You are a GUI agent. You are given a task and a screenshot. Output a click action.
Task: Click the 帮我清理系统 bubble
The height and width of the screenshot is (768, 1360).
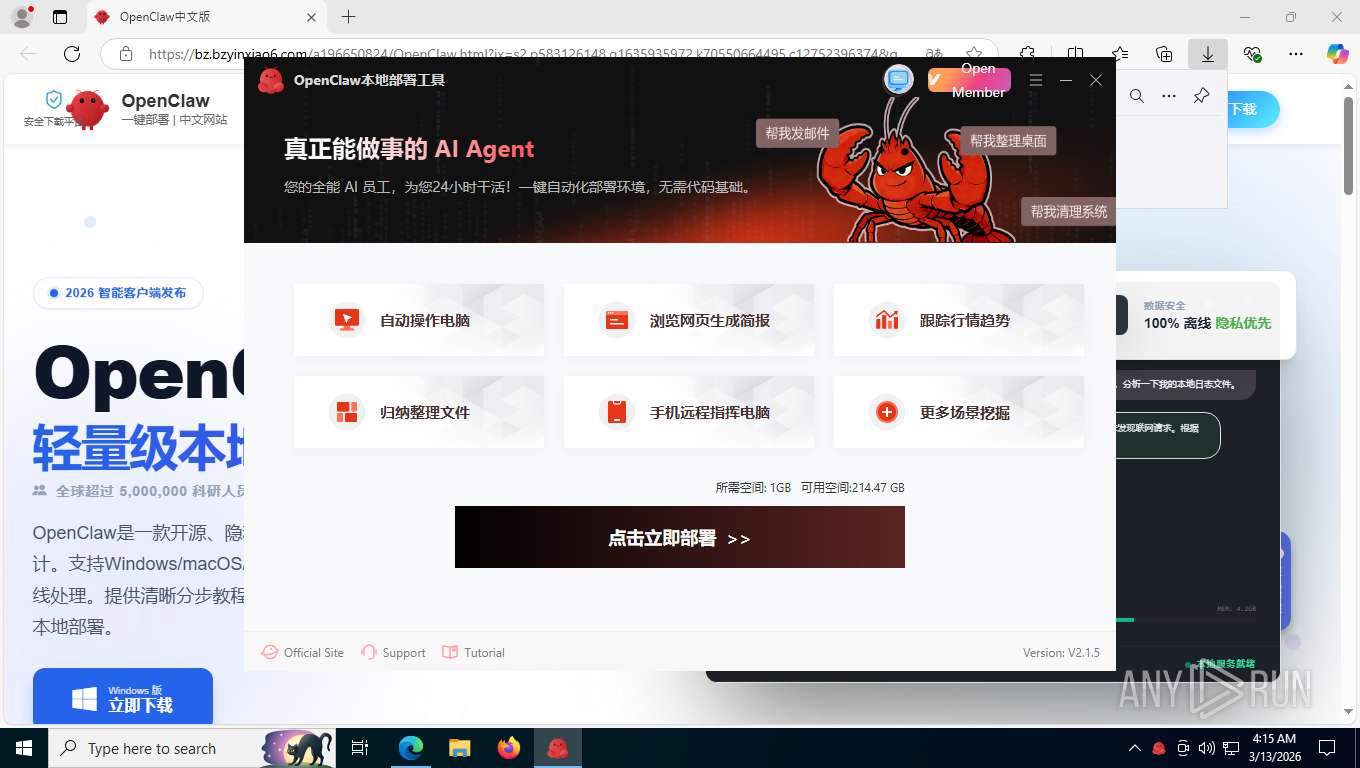coord(1068,212)
